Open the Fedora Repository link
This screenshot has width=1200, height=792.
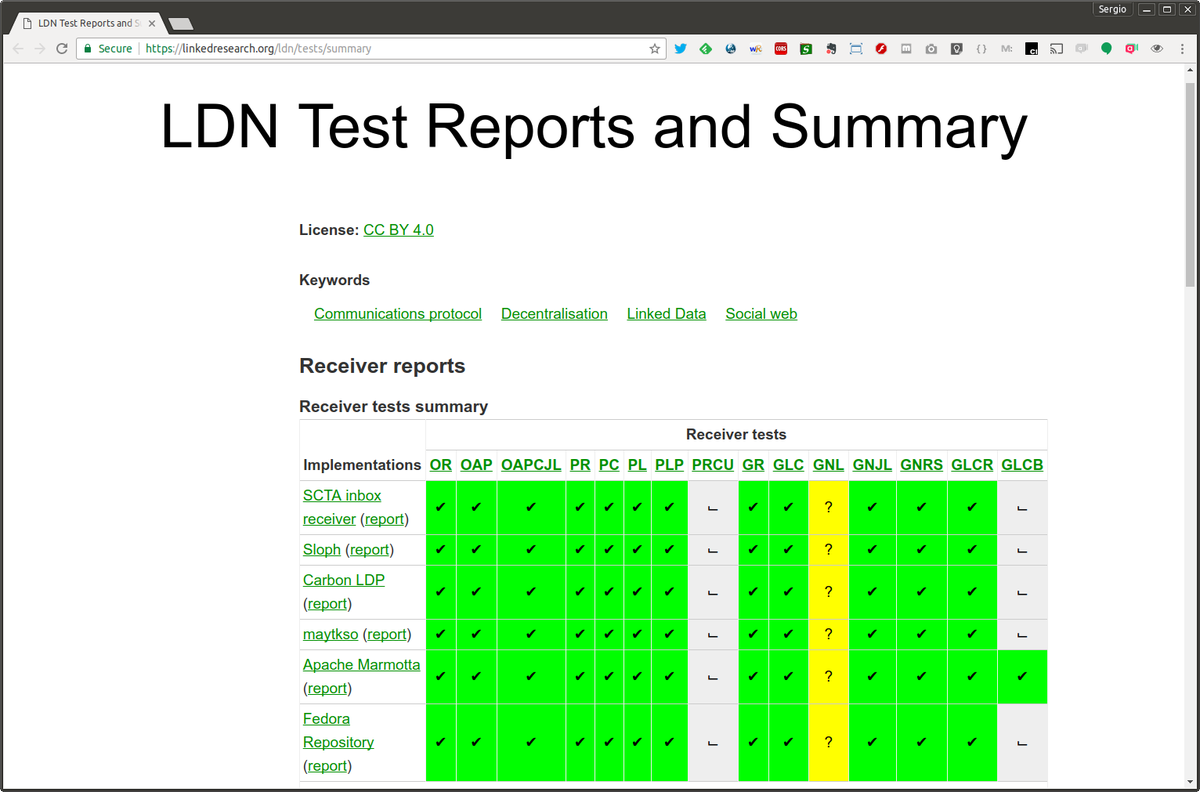pos(339,730)
